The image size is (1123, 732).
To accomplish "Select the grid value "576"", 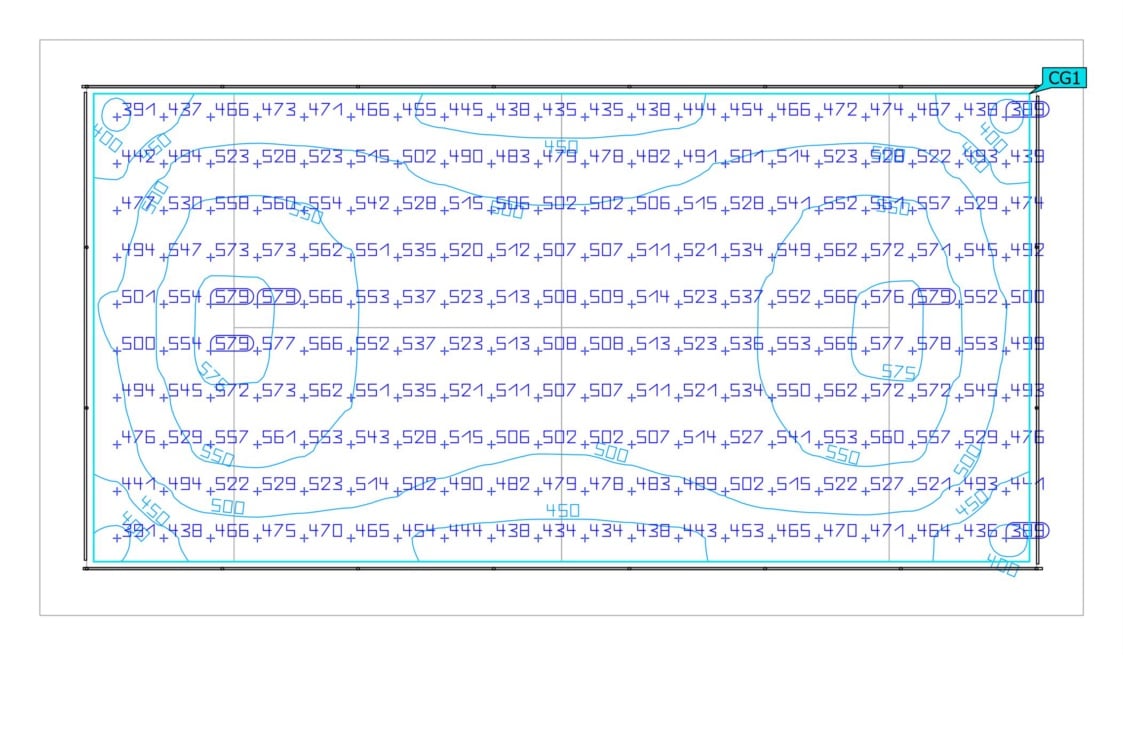I will [887, 297].
